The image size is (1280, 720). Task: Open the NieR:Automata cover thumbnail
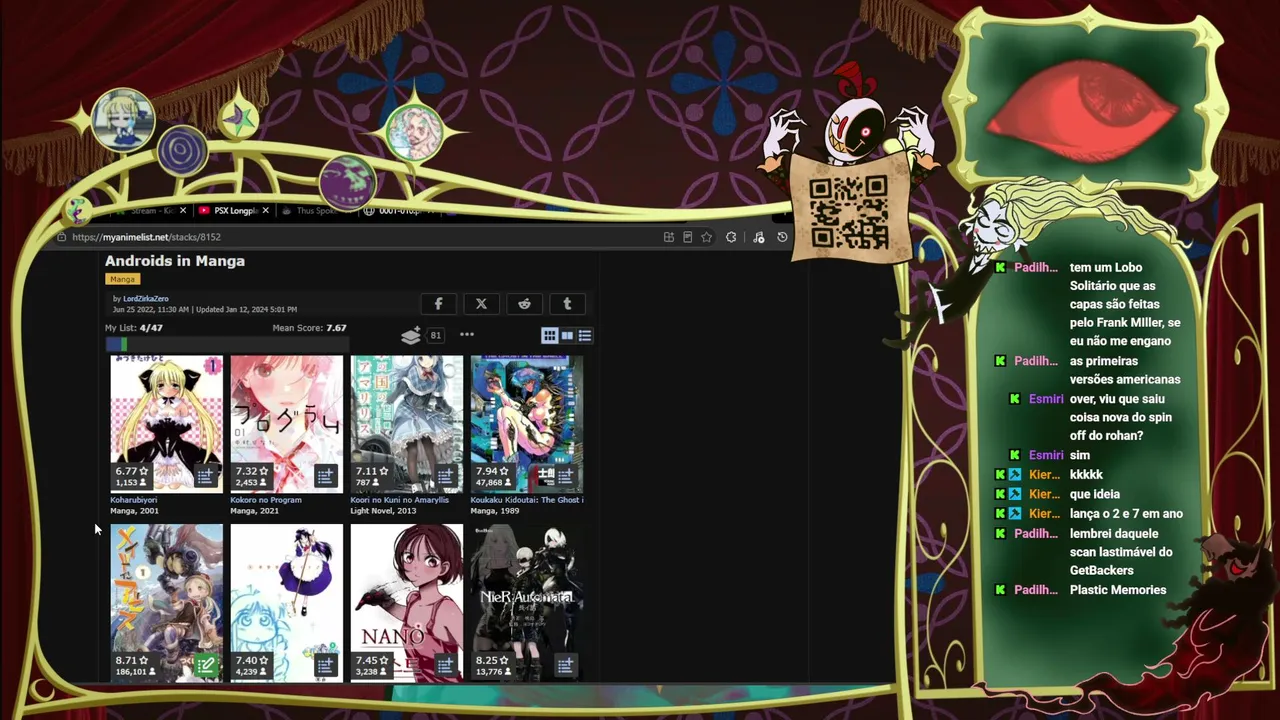pyautogui.click(x=527, y=602)
